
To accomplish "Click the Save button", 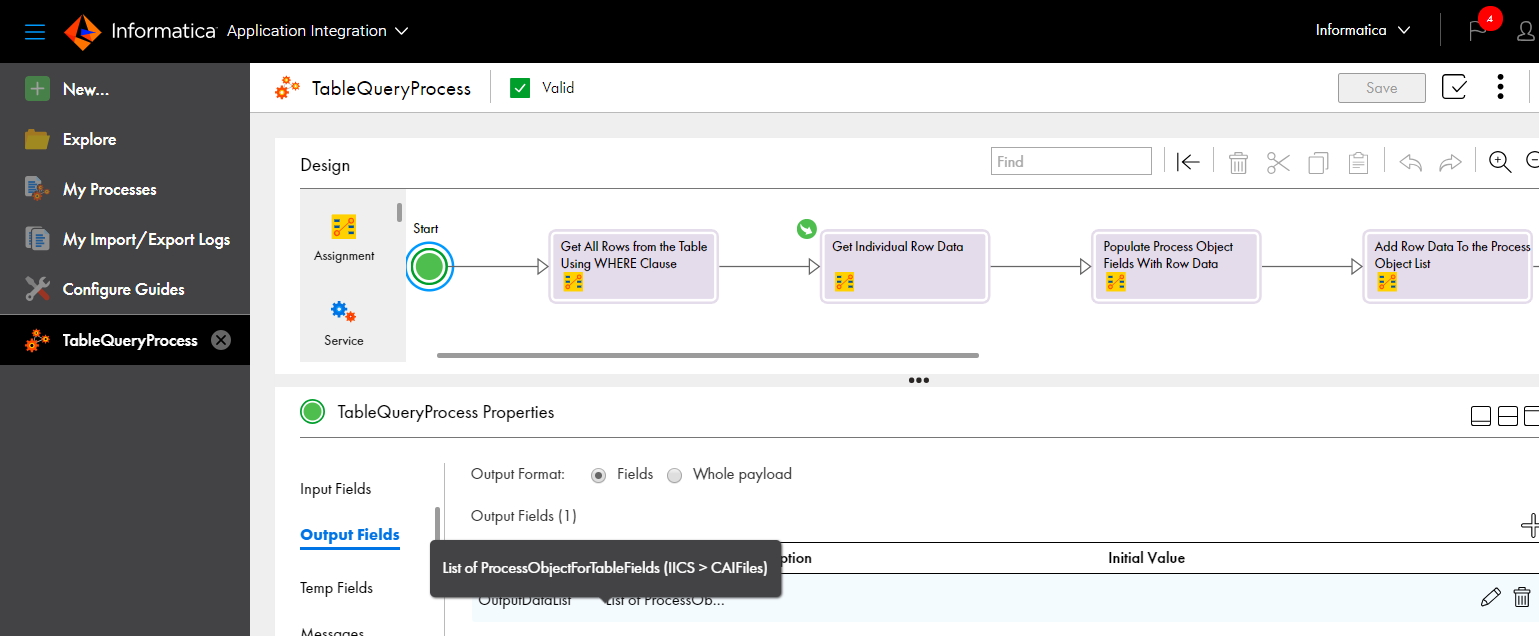I will (1382, 88).
